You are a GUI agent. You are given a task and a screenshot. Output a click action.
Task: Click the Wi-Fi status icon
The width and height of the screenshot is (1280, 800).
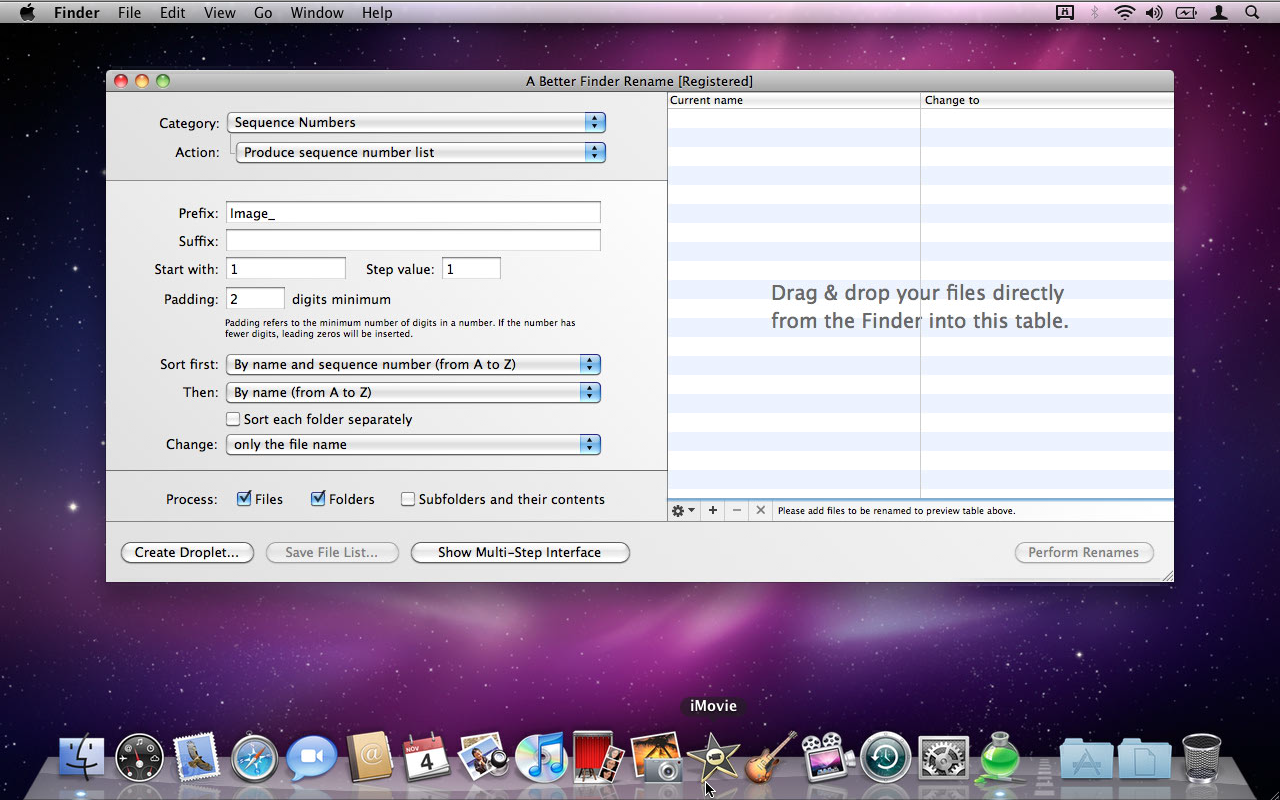point(1125,13)
